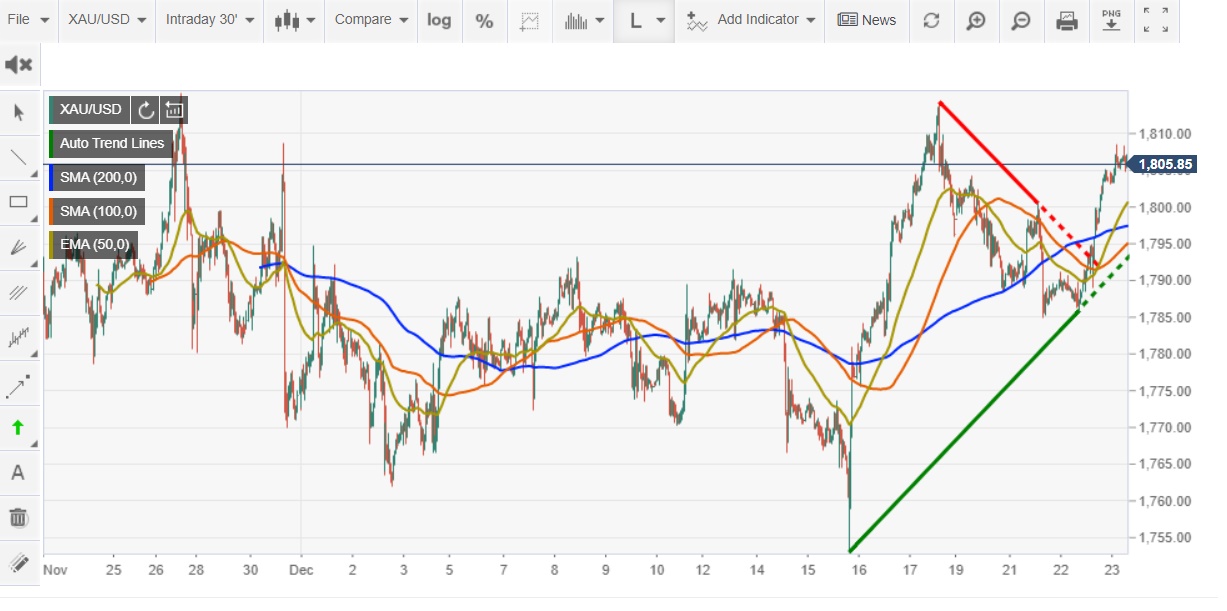
Task: Click the green up arrow marker tool
Action: [x=18, y=428]
